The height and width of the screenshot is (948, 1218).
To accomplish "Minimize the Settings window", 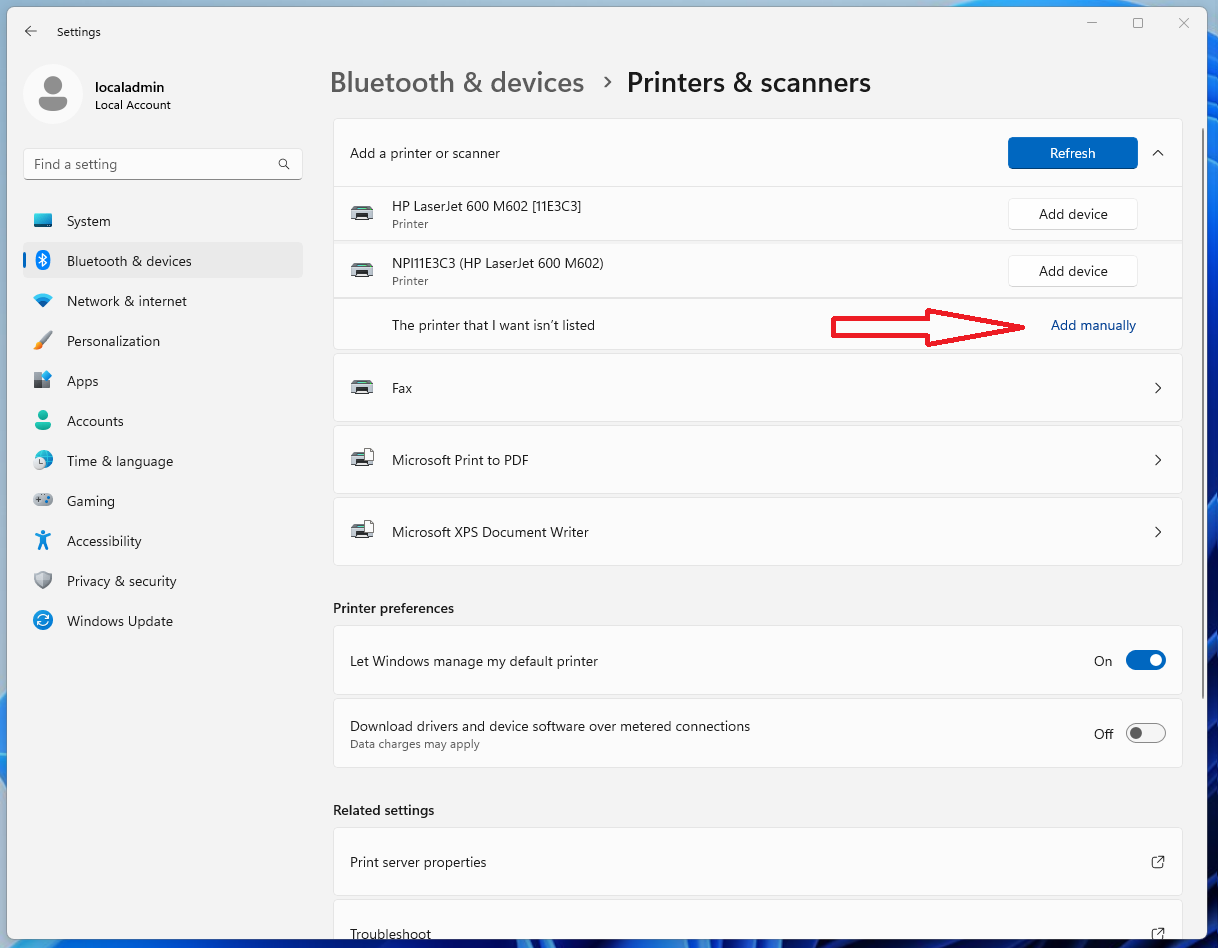I will pyautogui.click(x=1091, y=23).
